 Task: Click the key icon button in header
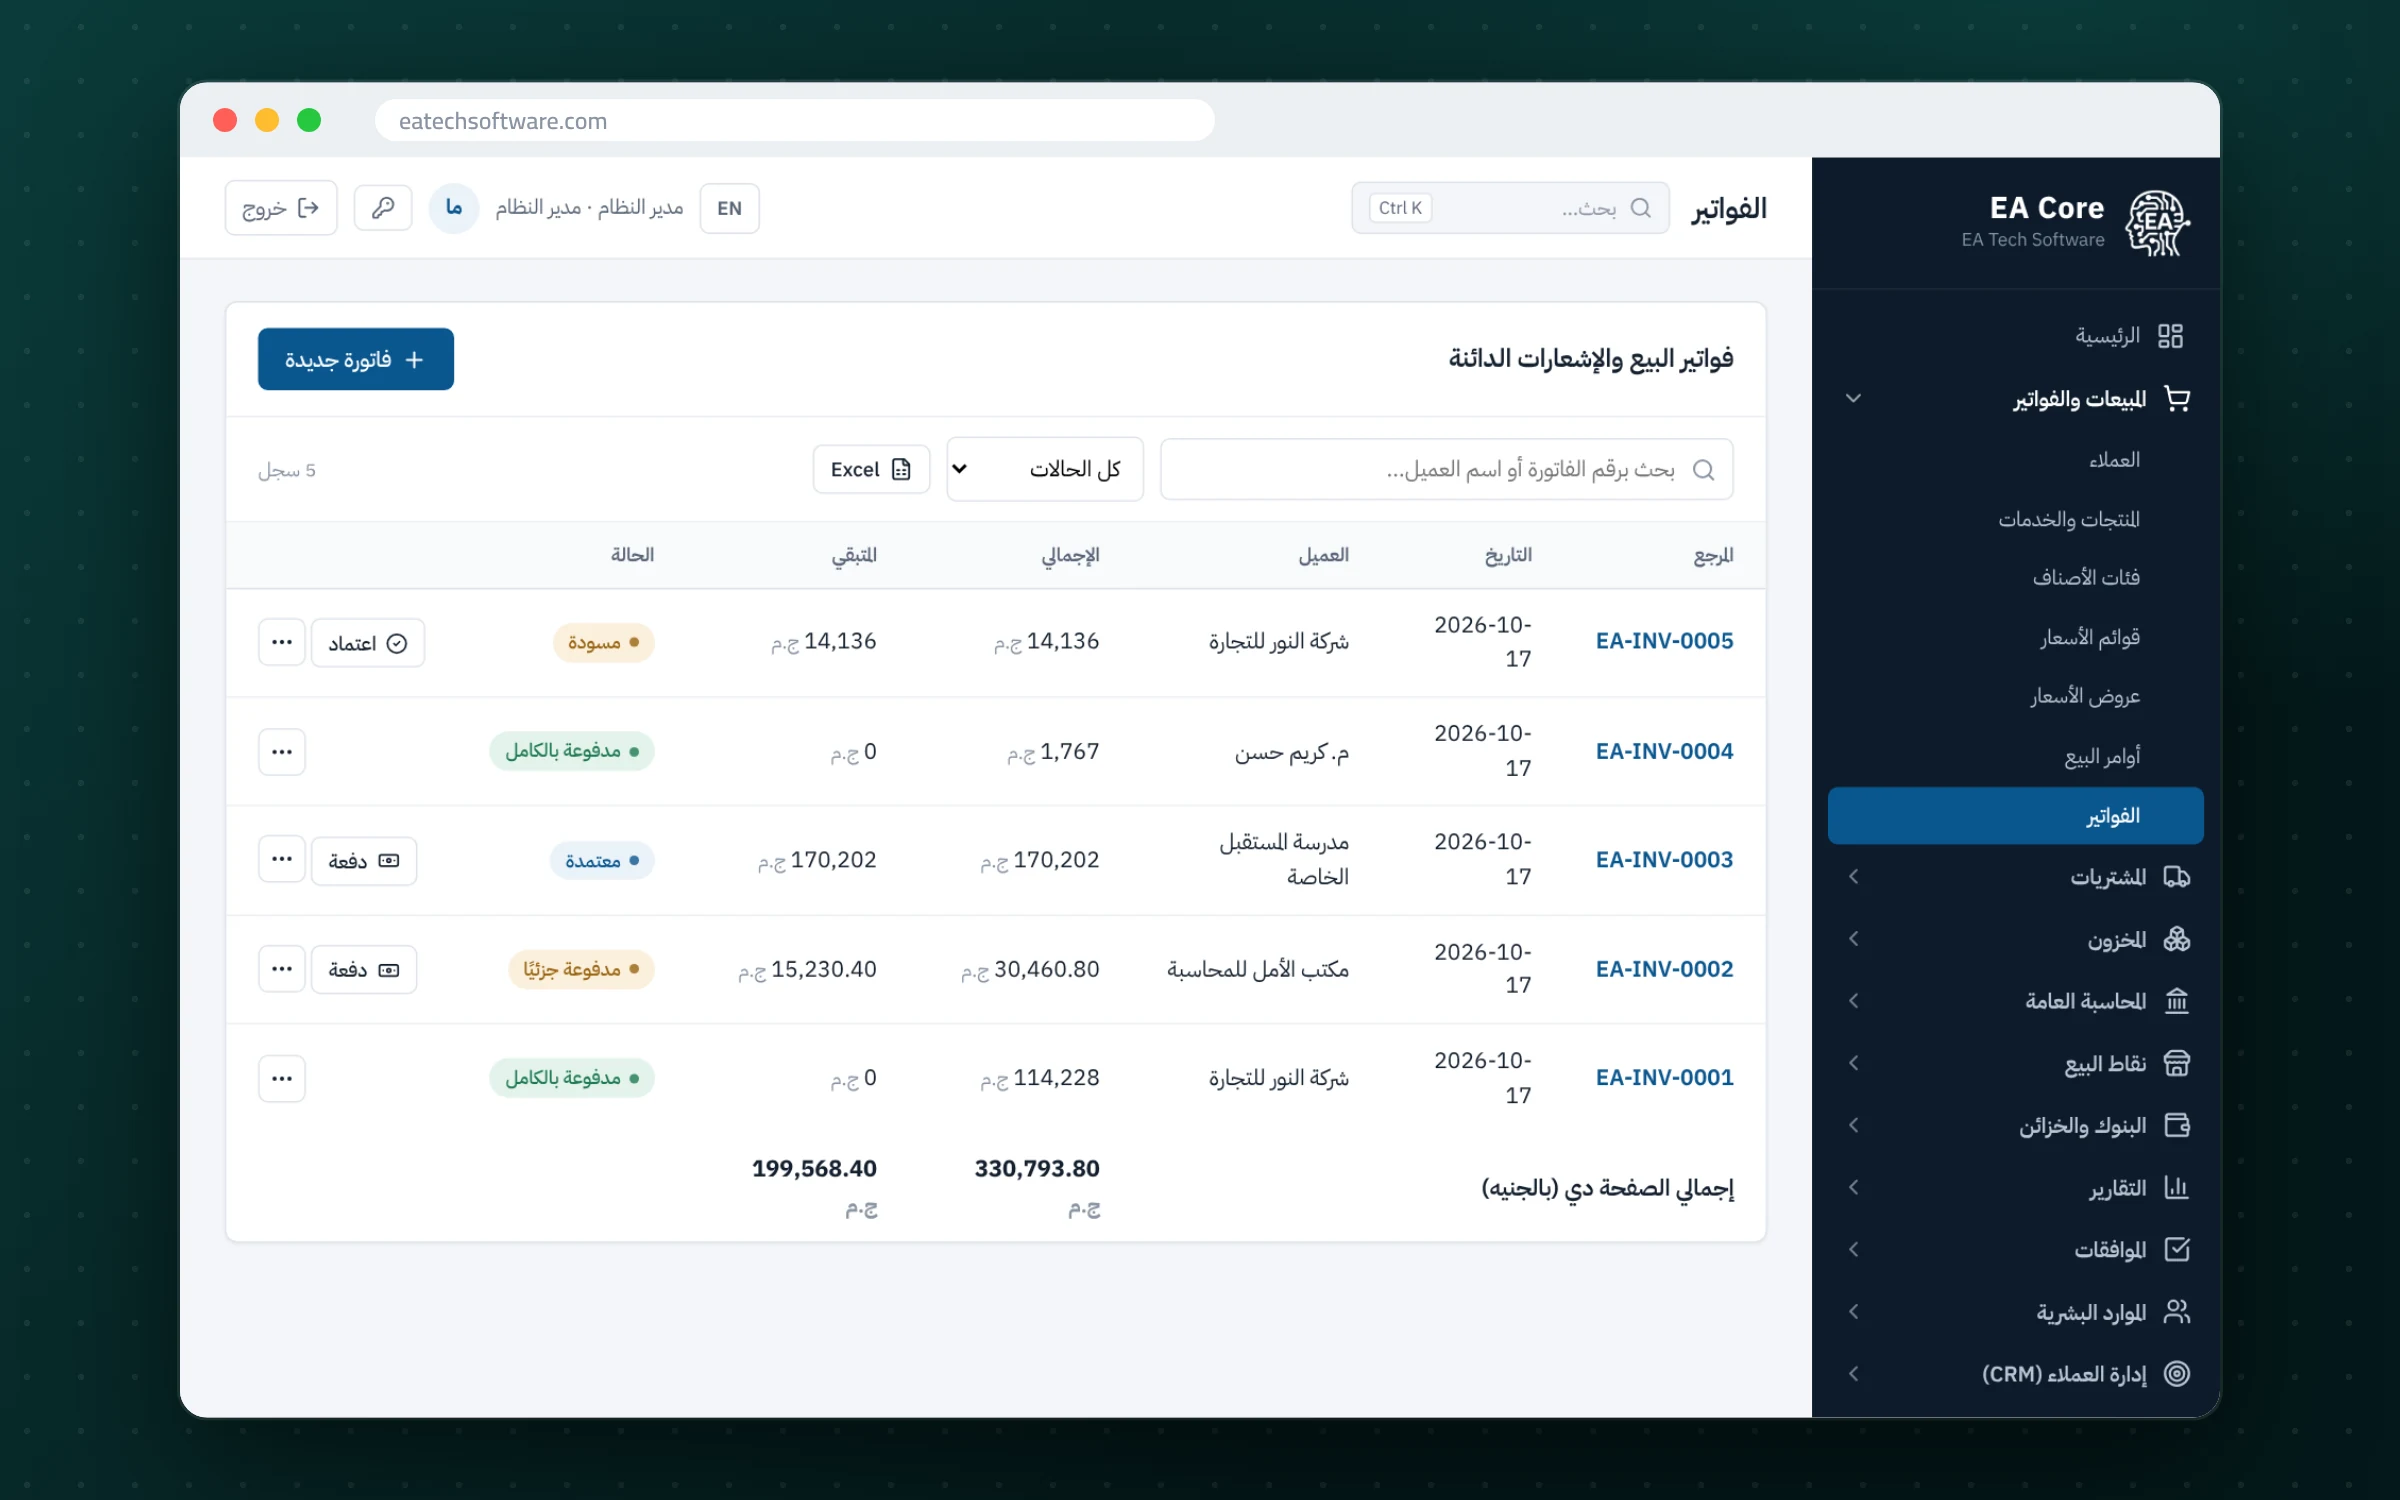tap(383, 208)
